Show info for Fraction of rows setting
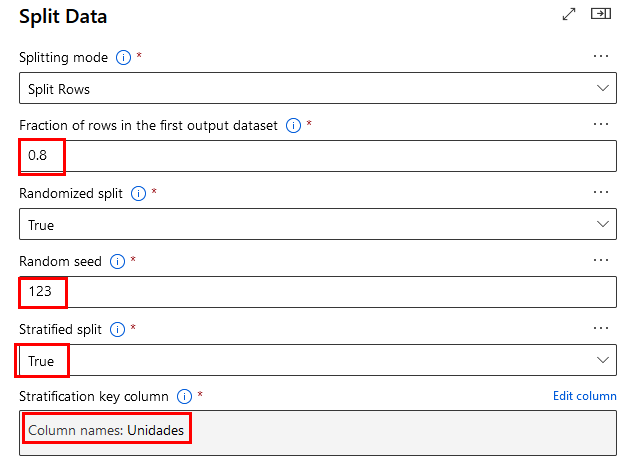622x466 pixels. (x=294, y=125)
